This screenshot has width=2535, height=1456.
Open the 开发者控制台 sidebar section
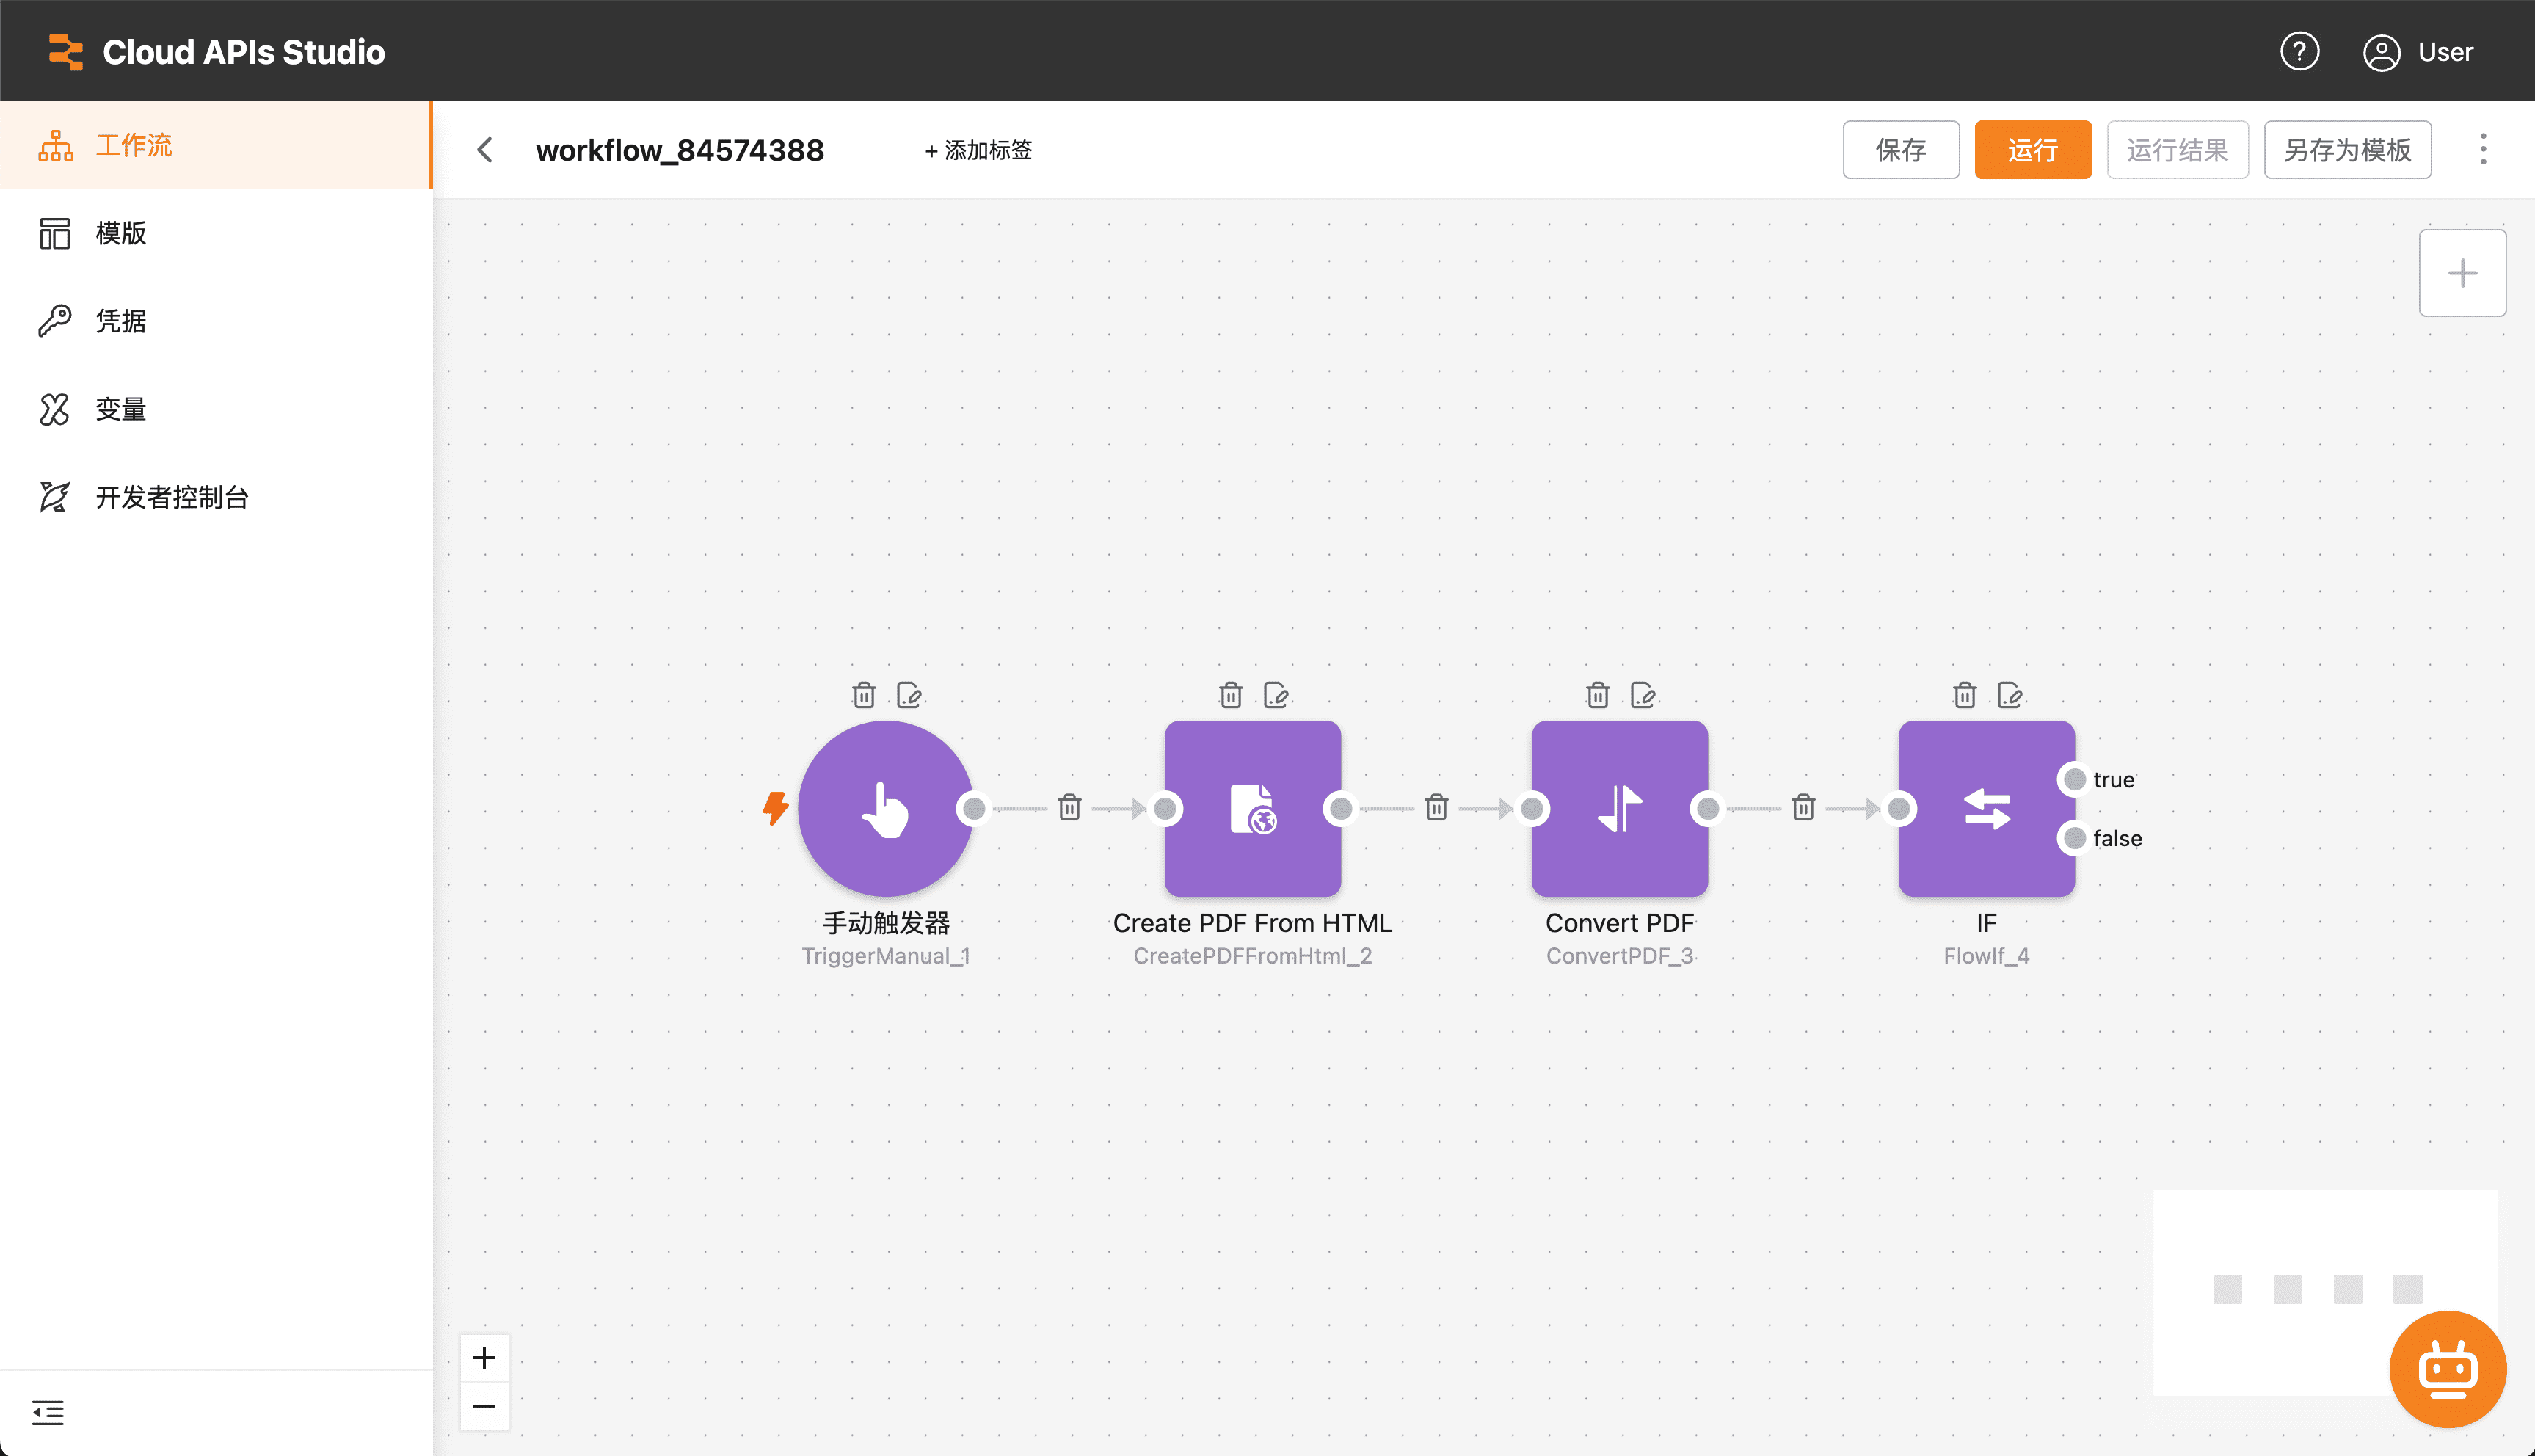(x=215, y=497)
